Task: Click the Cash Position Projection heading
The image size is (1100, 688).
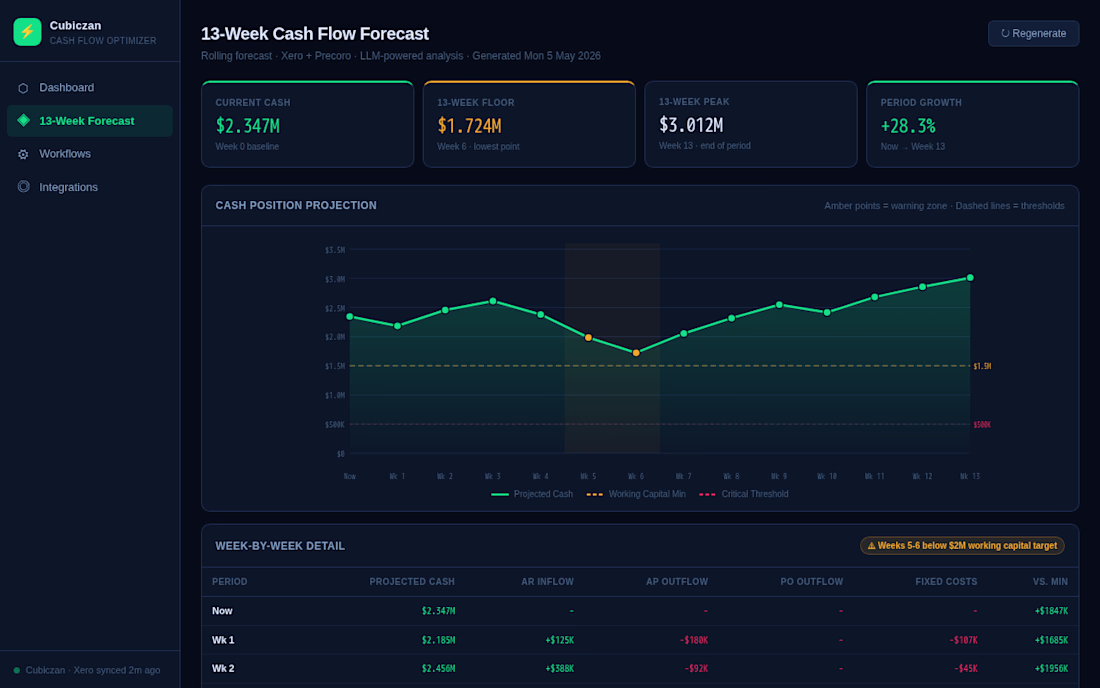Action: pyautogui.click(x=296, y=205)
